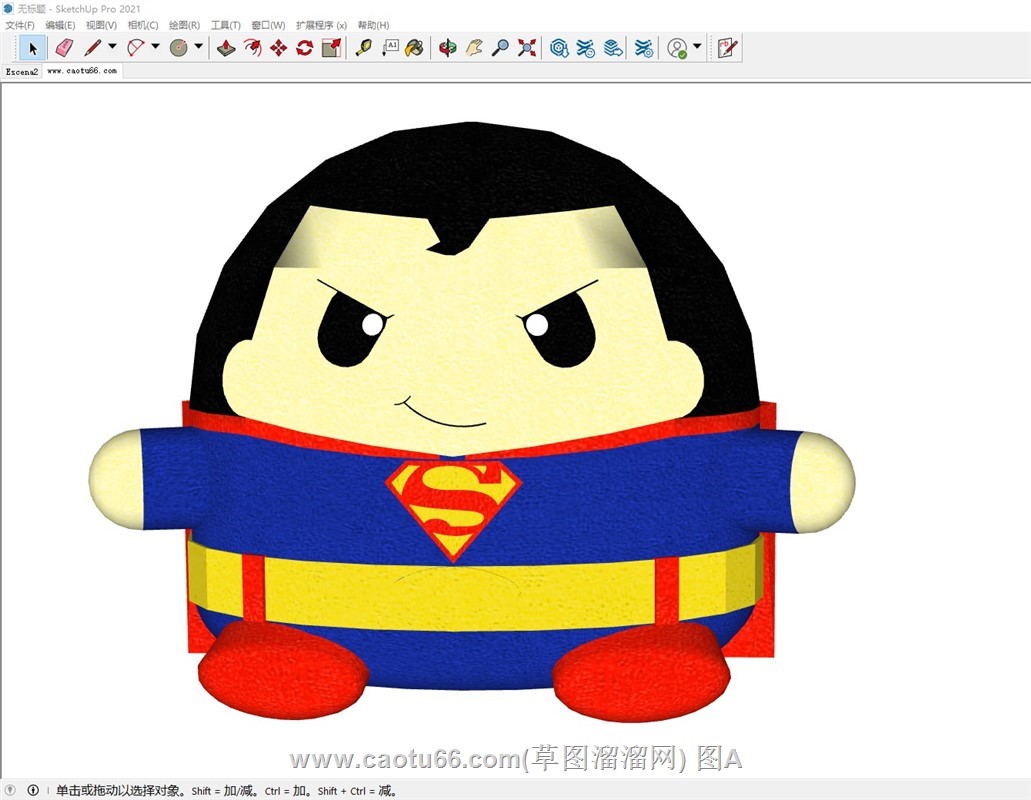The width and height of the screenshot is (1031, 800).
Task: Select the Superman model's S emblem
Action: (x=454, y=509)
